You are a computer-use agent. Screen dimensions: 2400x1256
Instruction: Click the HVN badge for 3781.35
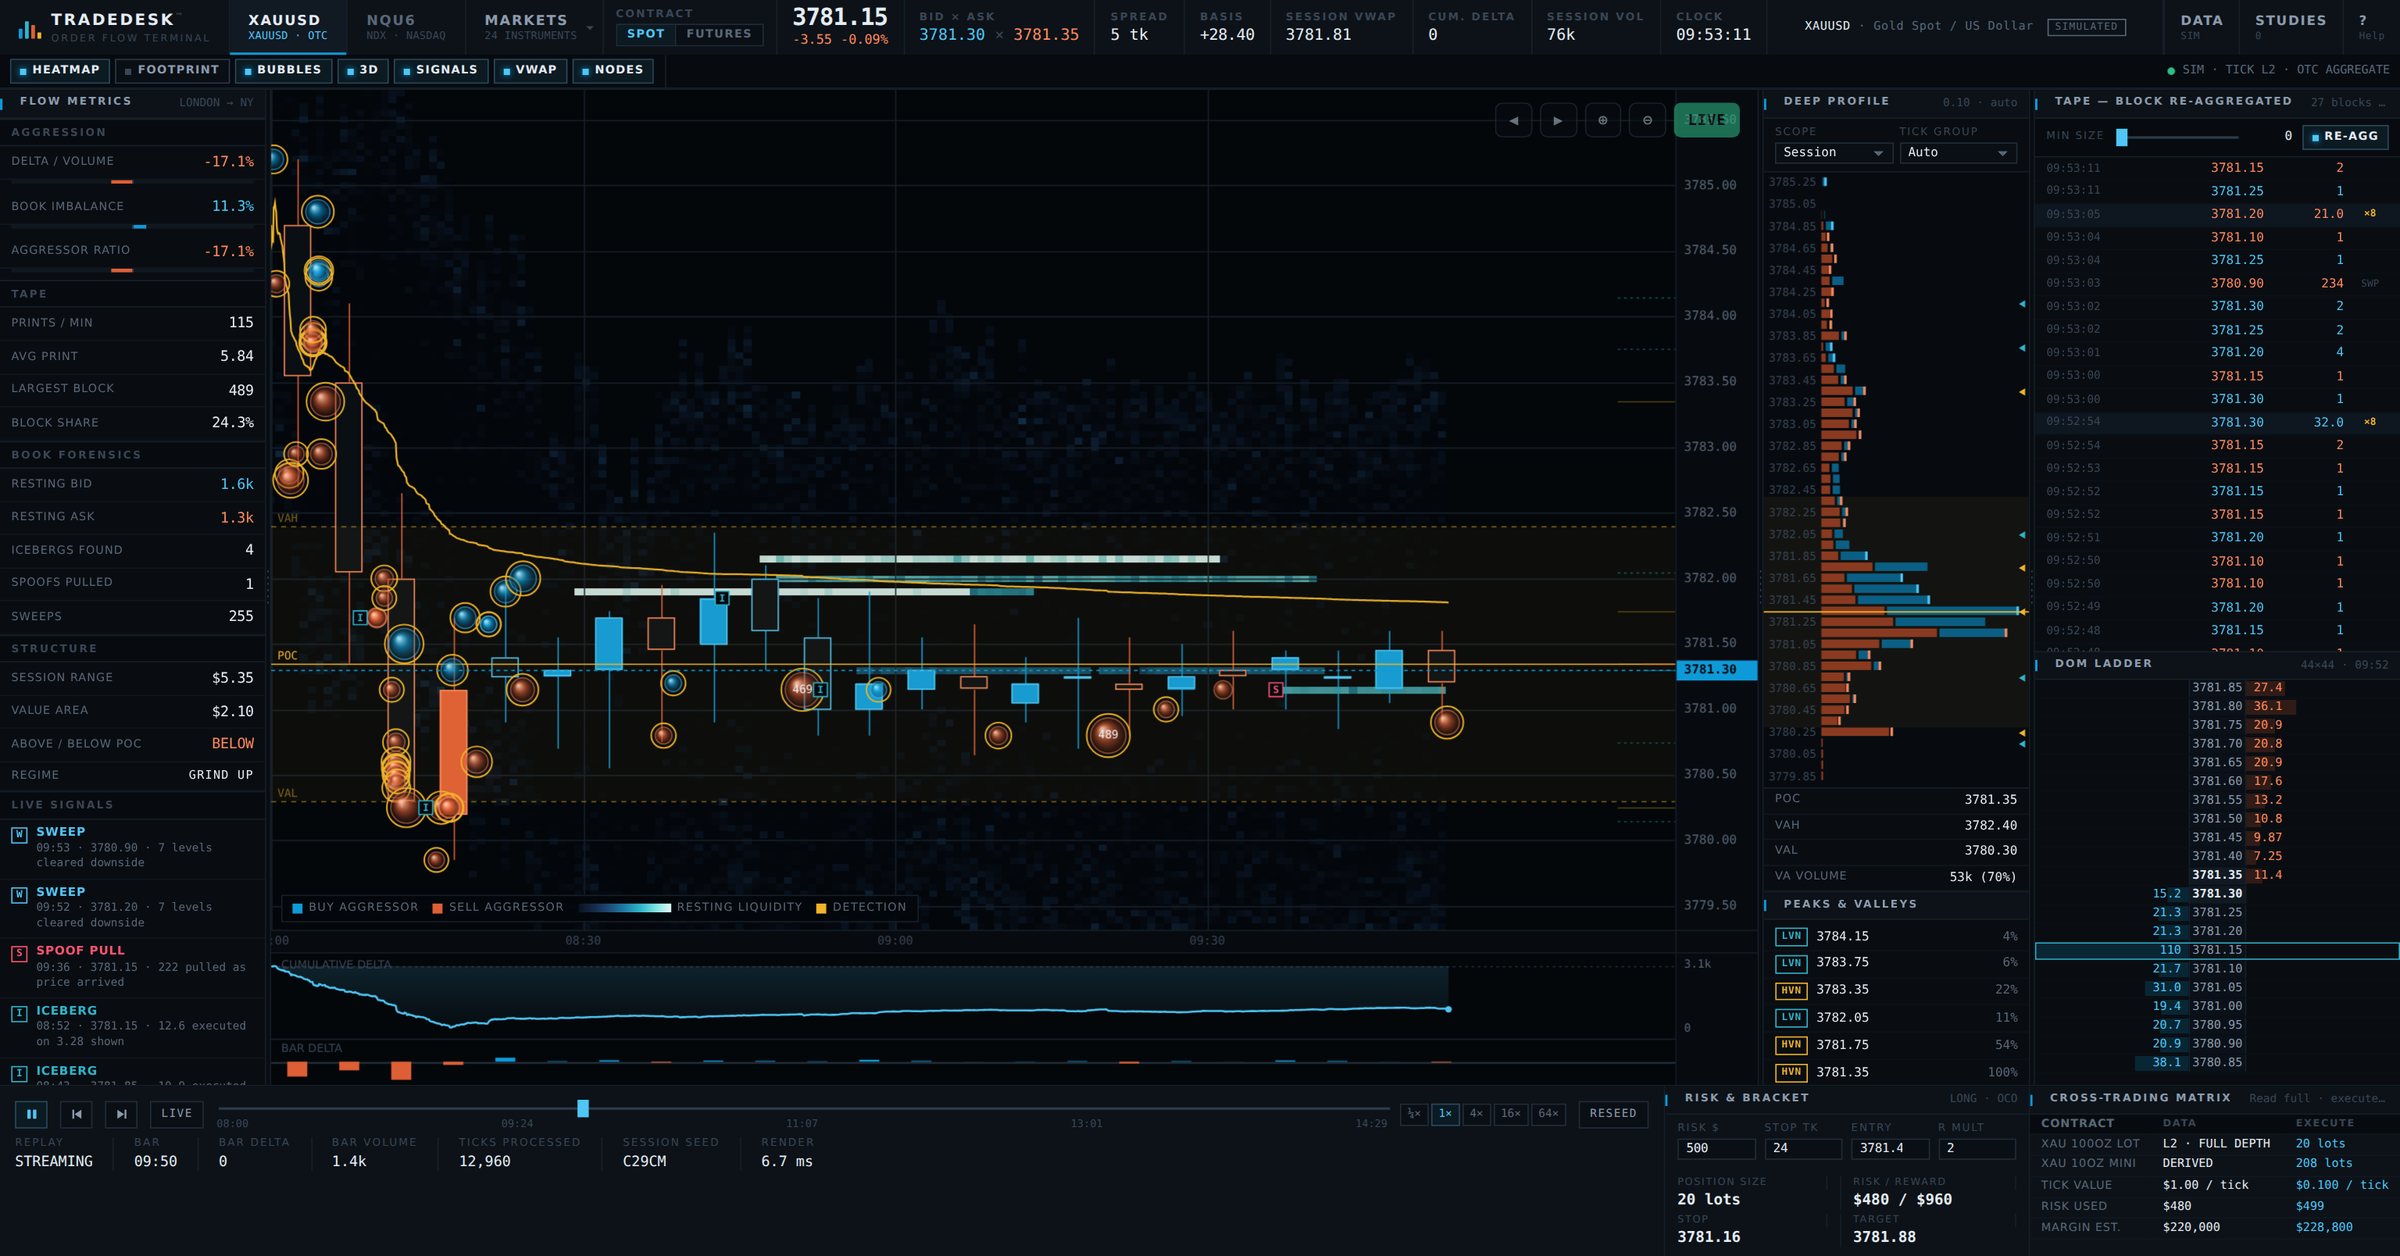1790,1072
